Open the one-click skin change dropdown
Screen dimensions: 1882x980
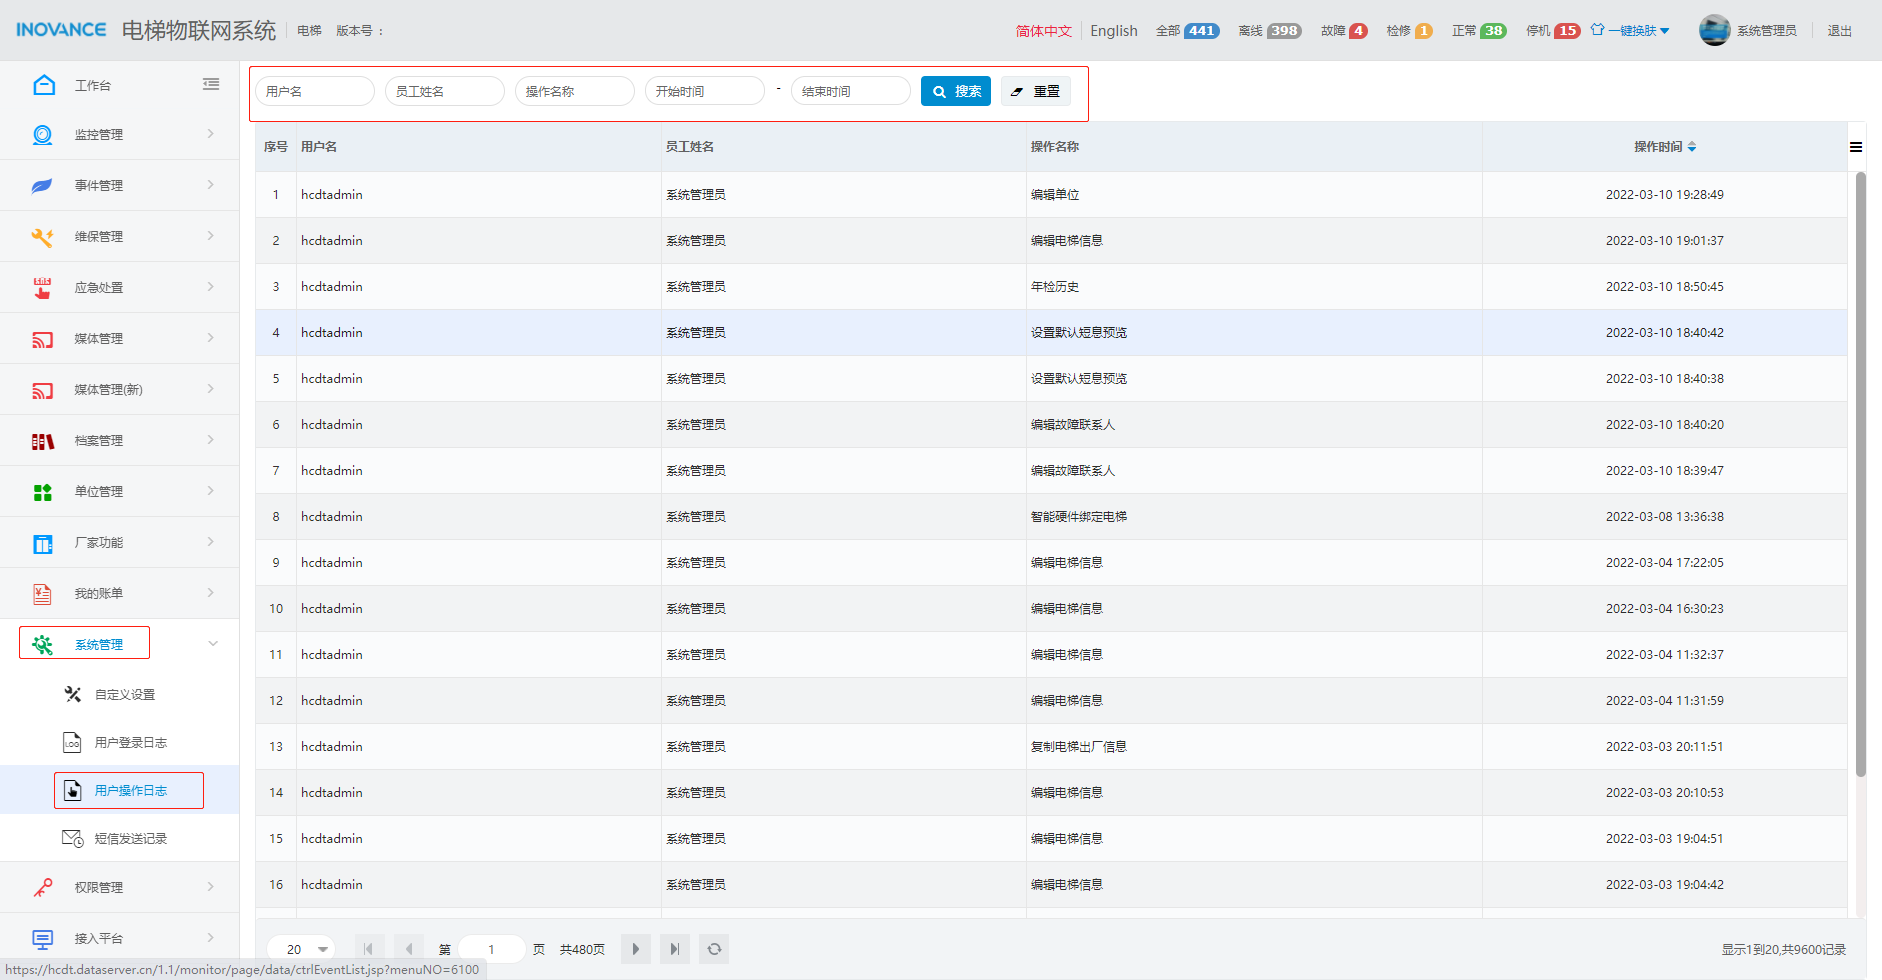tap(1630, 31)
